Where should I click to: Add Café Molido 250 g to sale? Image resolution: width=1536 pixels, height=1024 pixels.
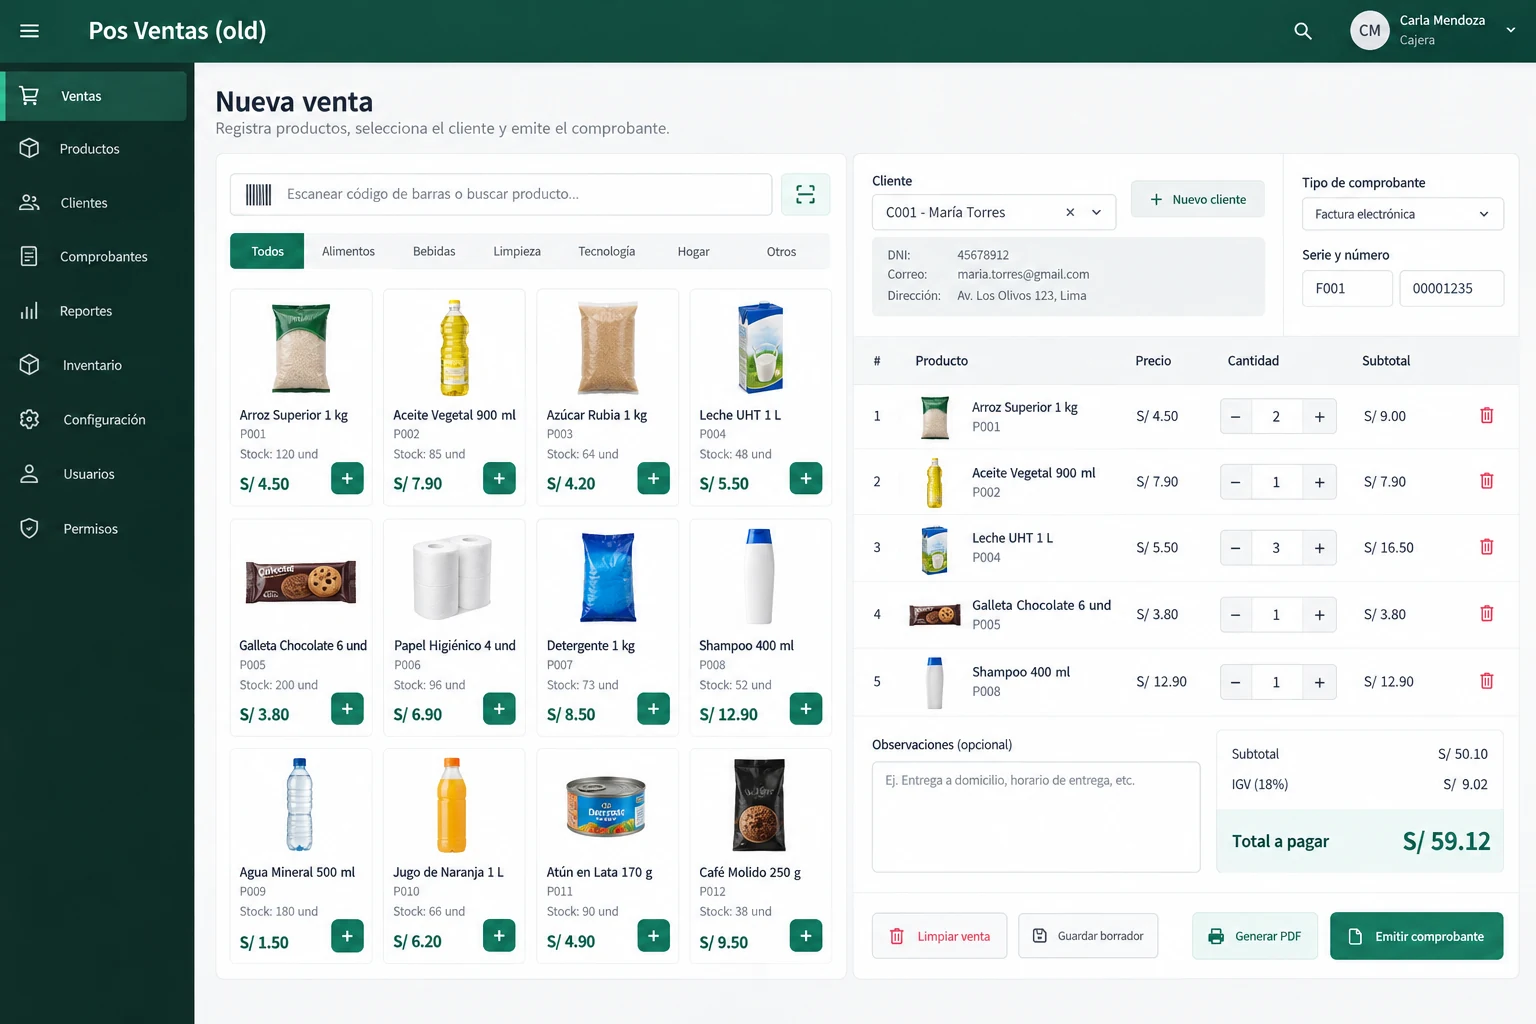point(806,936)
